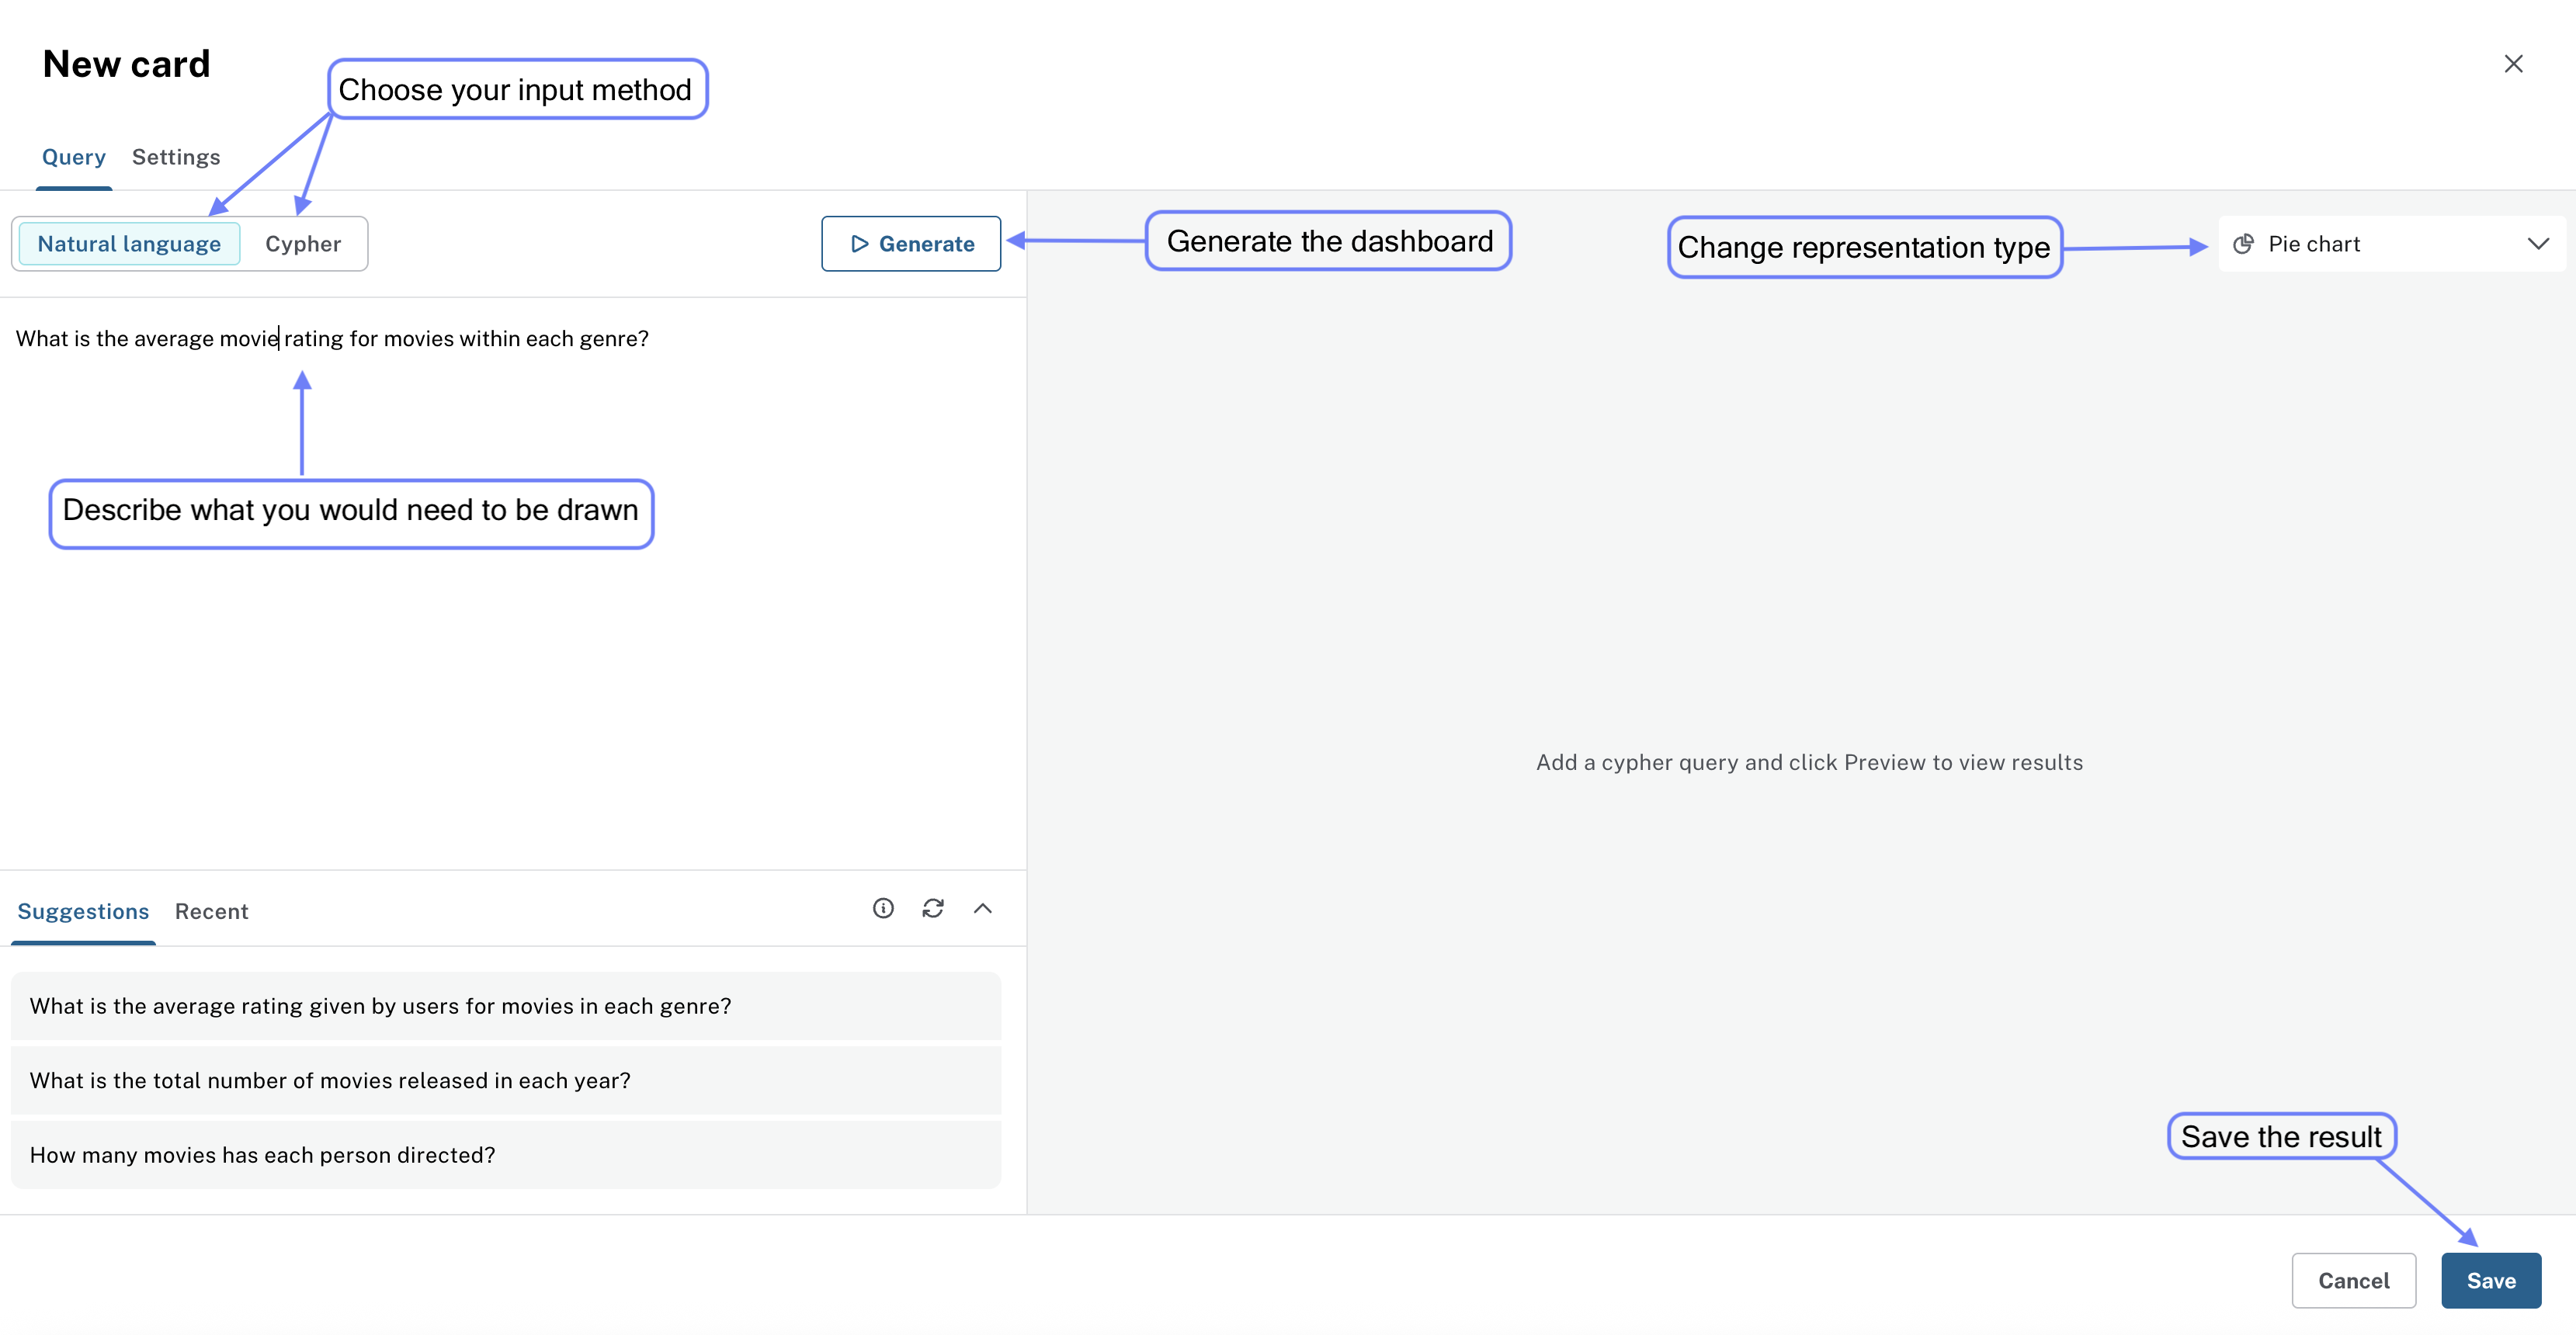Click the Generate button
2576x1335 pixels.
tap(911, 243)
